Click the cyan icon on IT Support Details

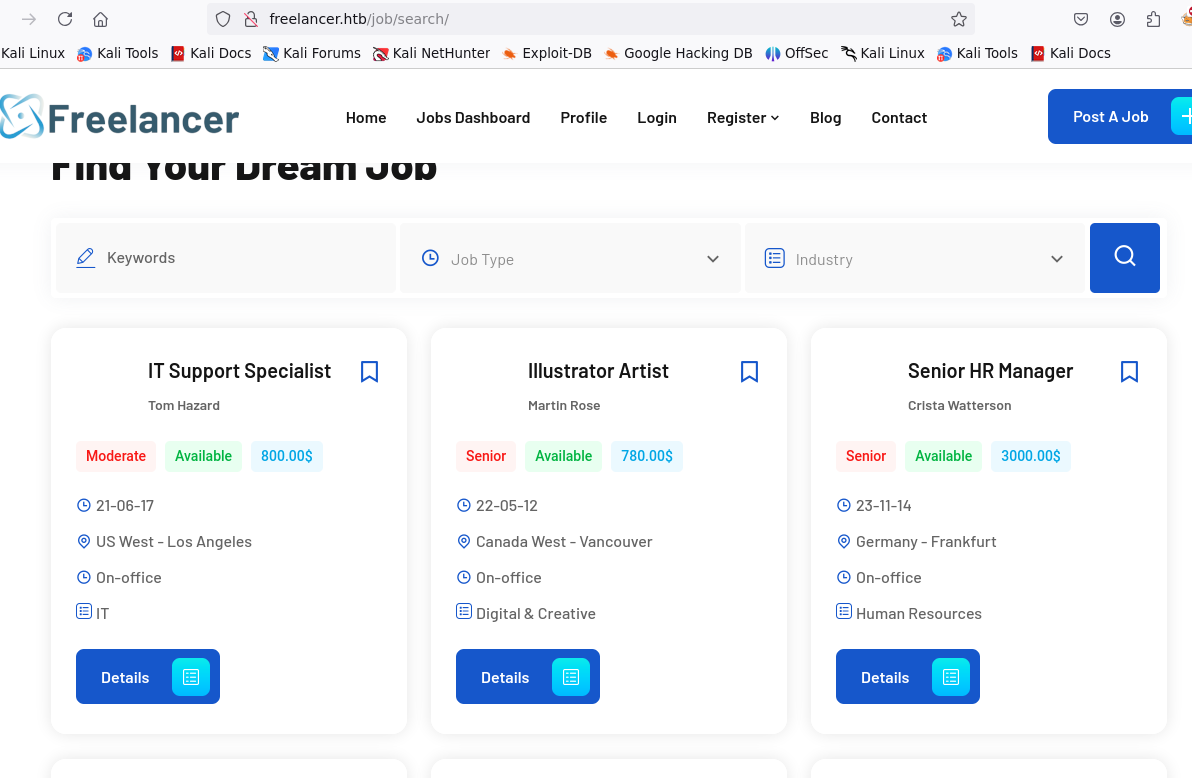click(x=191, y=677)
